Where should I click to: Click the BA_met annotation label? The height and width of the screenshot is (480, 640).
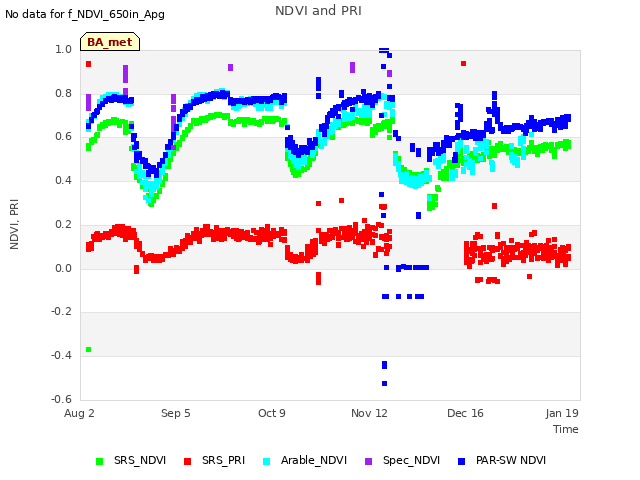[x=110, y=42]
